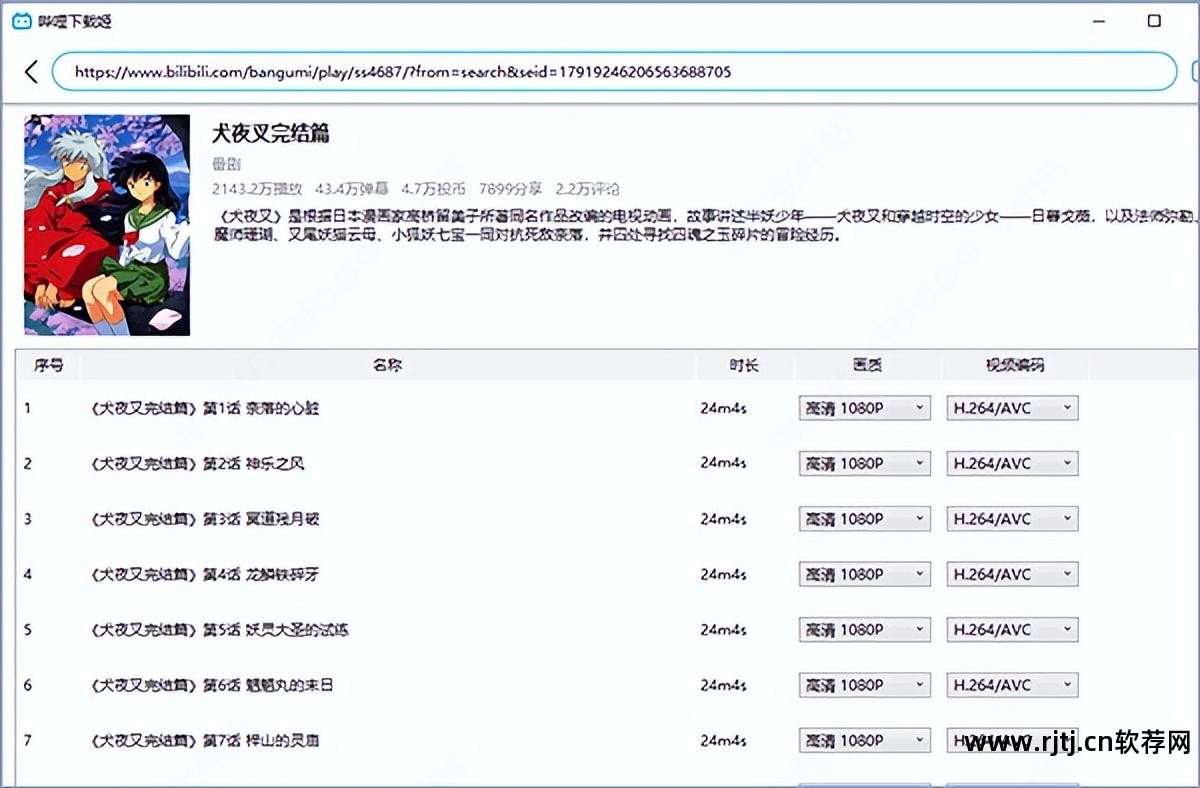Viewport: 1200px width, 788px height.
Task: Click the bilibili URL address field
Action: coord(614,72)
